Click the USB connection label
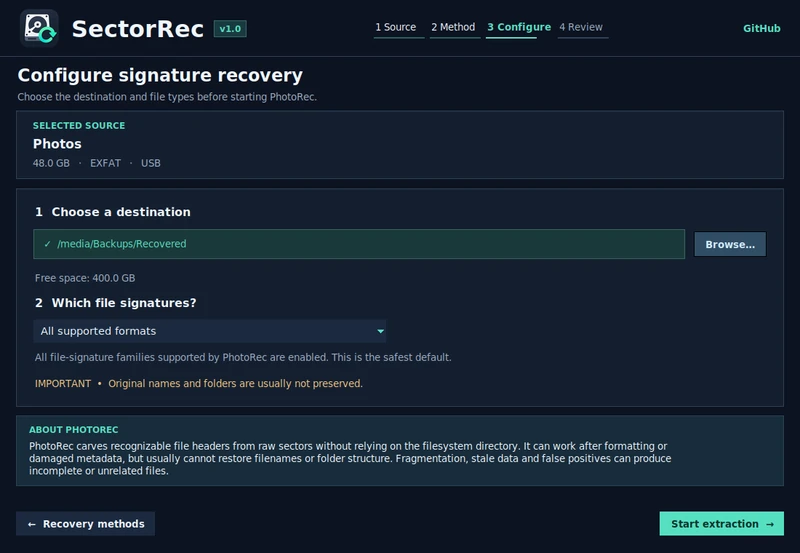This screenshot has height=553, width=800. (x=151, y=163)
